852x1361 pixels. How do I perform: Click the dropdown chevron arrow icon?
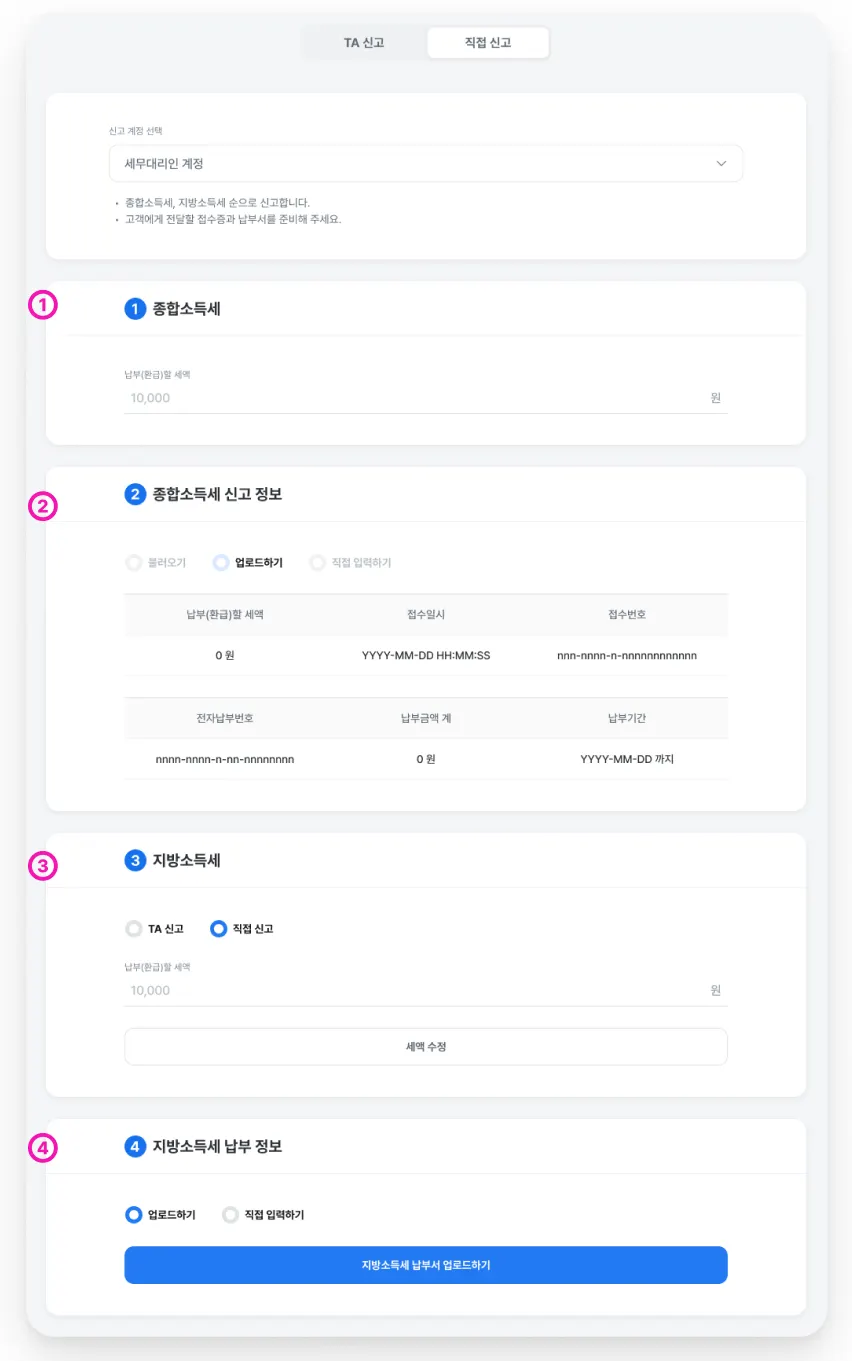pyautogui.click(x=721, y=163)
